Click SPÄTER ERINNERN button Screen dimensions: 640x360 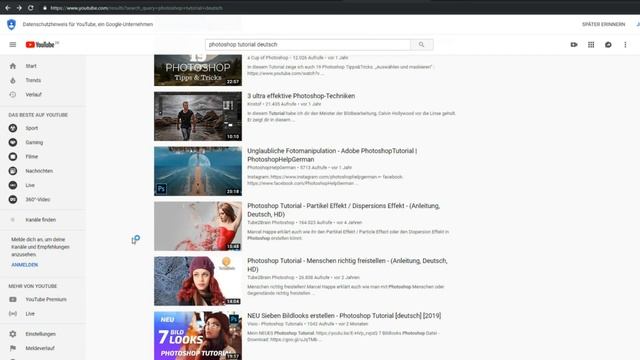[603, 24]
